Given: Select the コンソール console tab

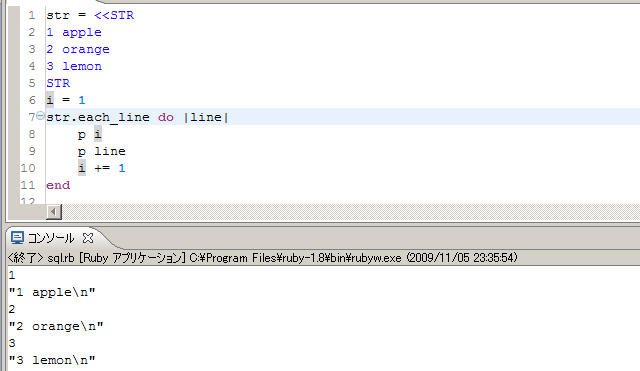Looking at the screenshot, I should [x=51, y=238].
